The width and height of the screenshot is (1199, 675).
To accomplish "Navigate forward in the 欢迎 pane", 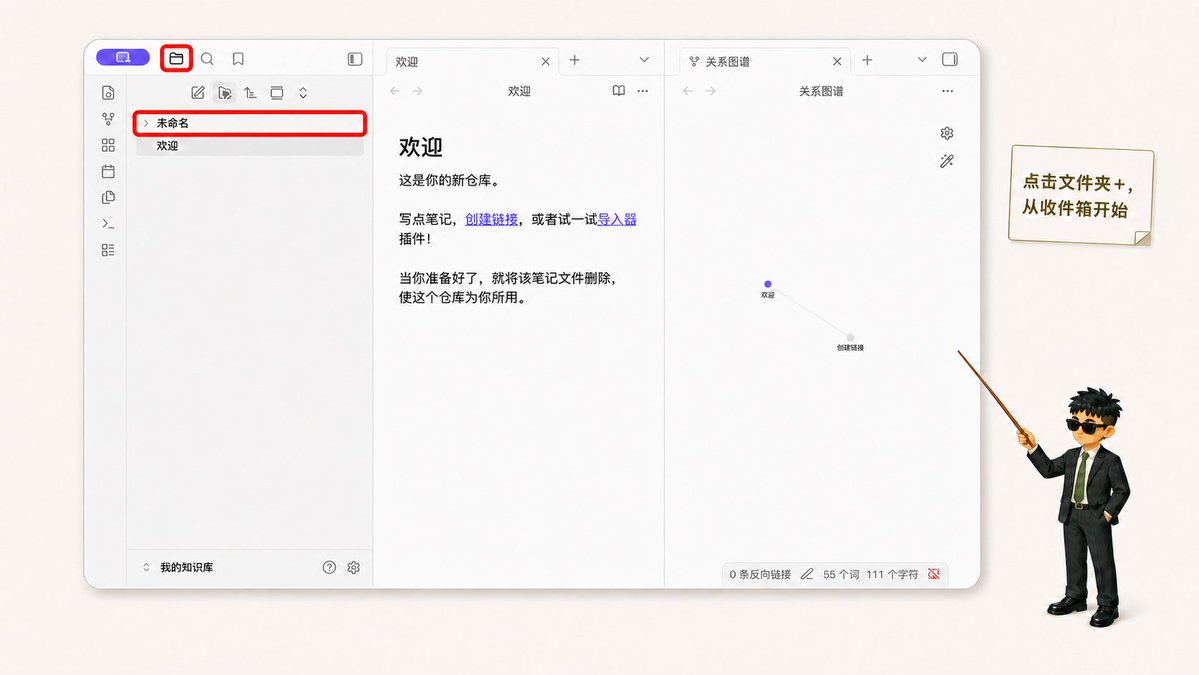I will click(418, 91).
